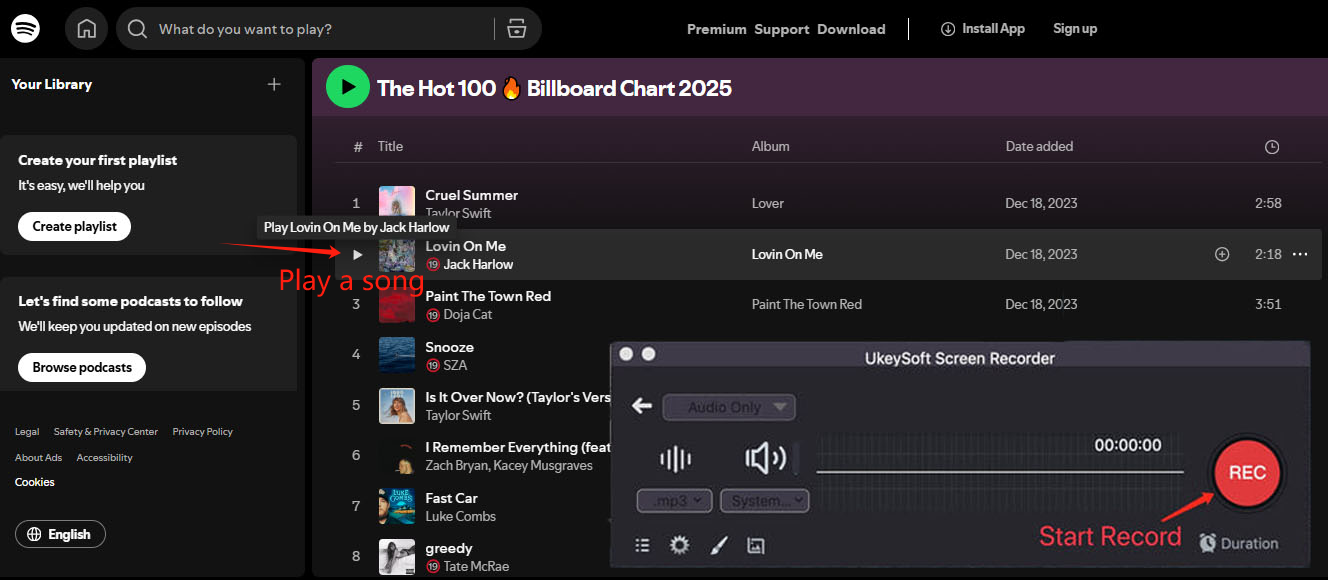The height and width of the screenshot is (580, 1328).
Task: Click the Browse podcasts button
Action: tap(82, 367)
